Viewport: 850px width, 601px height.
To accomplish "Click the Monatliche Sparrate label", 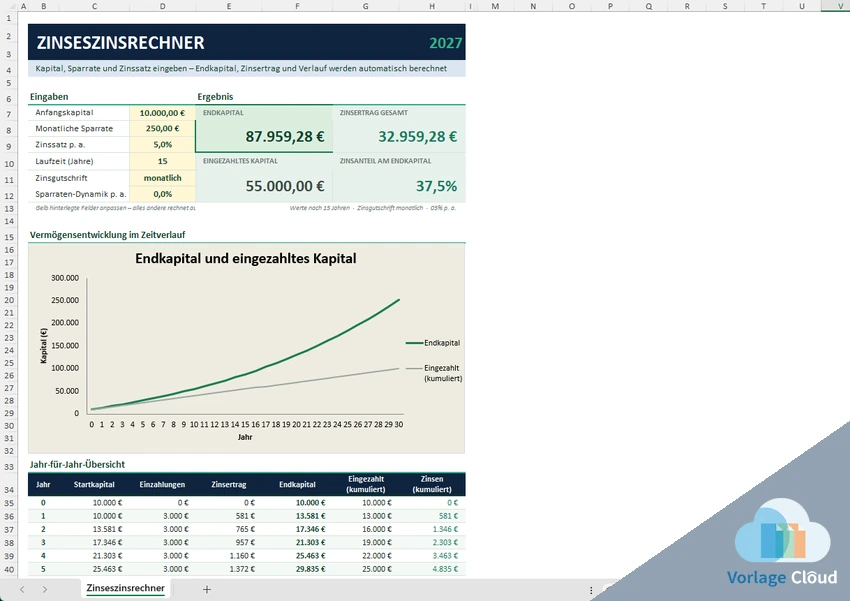I will pos(74,128).
